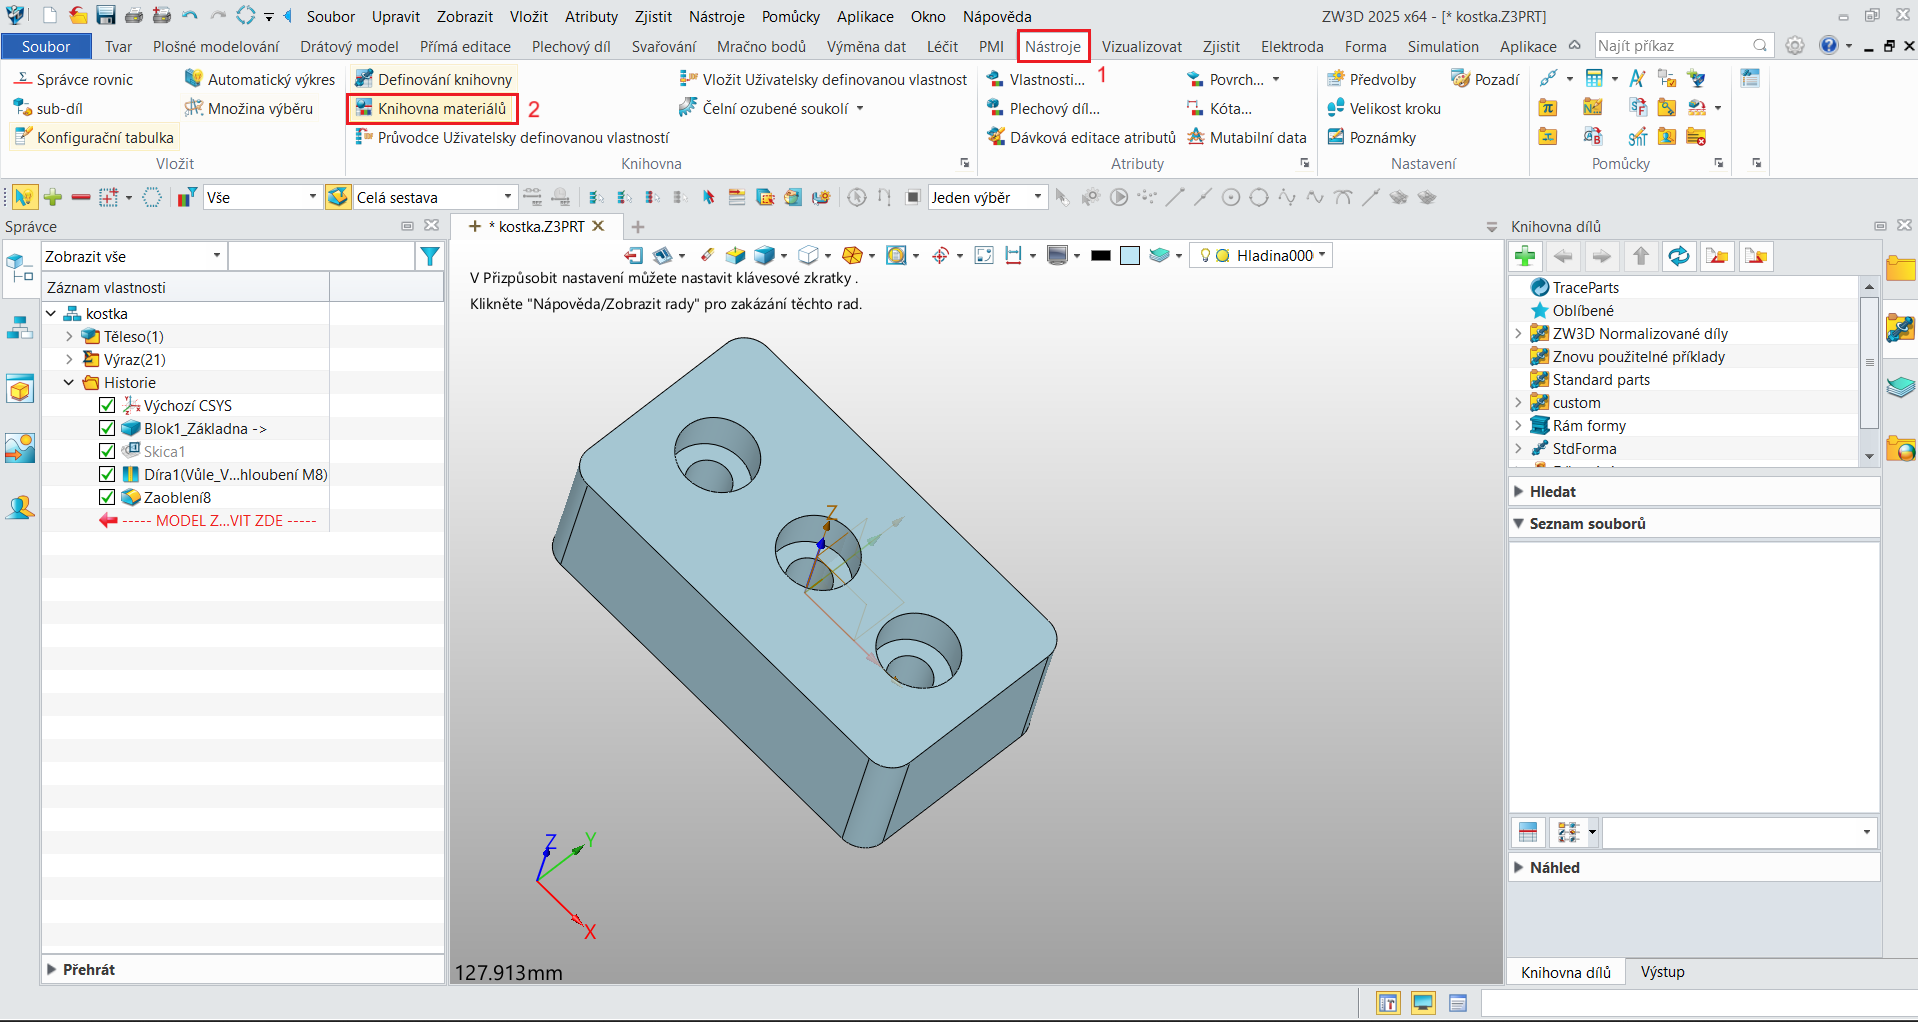Uncheck Skica1 in the history tree
1918x1022 pixels.
click(x=107, y=451)
